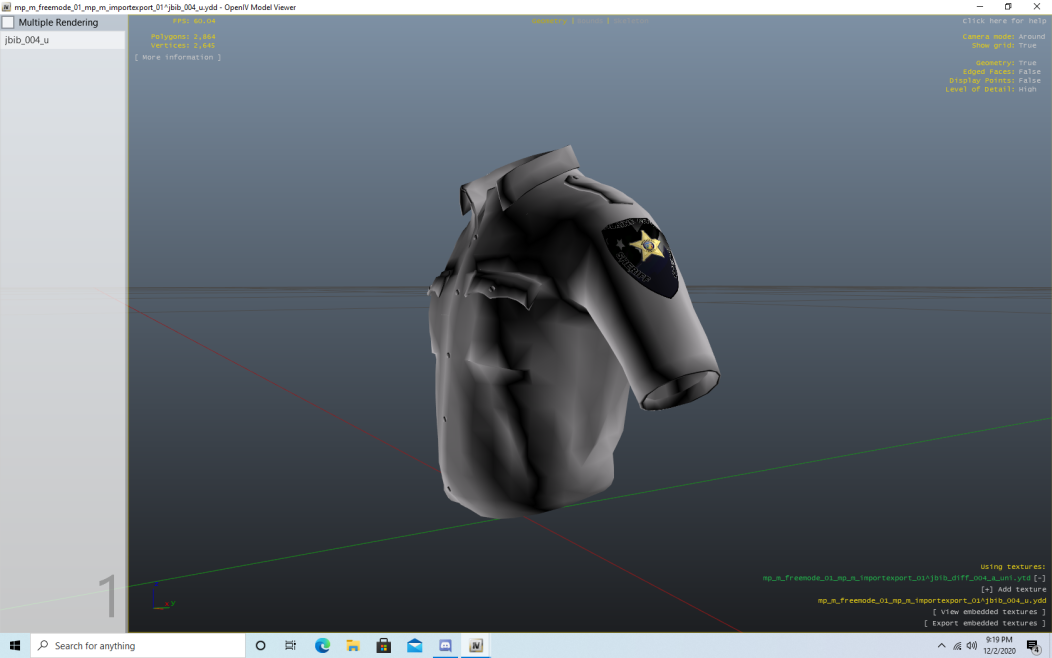Viewport: 1052px width, 658px height.
Task: Open OpenIV from the taskbar
Action: pyautogui.click(x=476, y=646)
